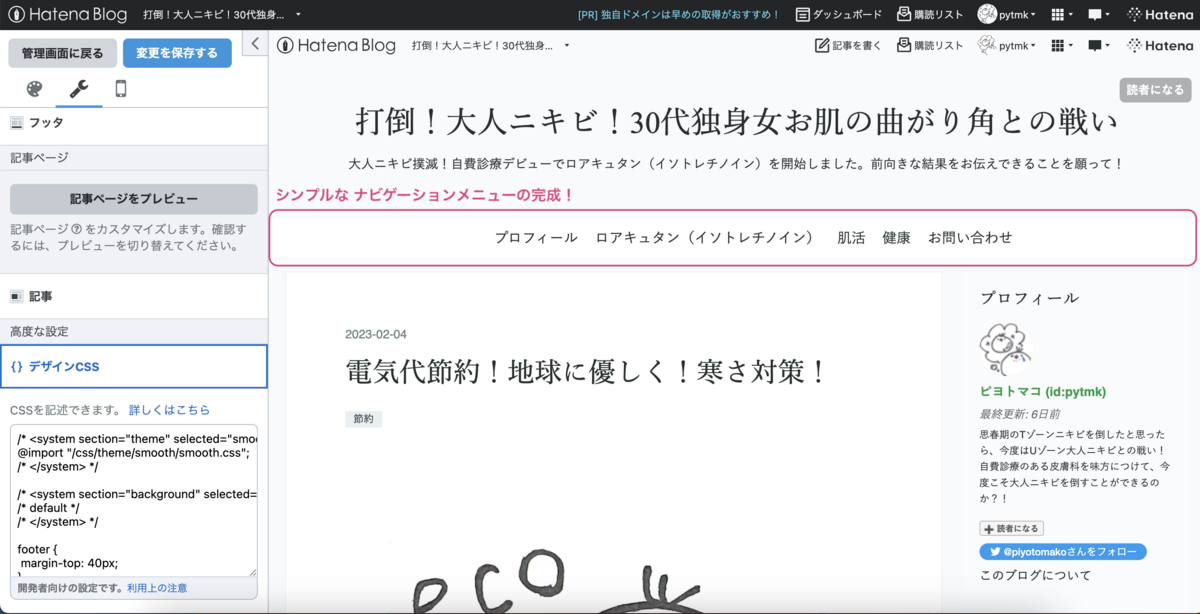Expand the フッタ section
This screenshot has height=614, width=1200.
(x=133, y=122)
